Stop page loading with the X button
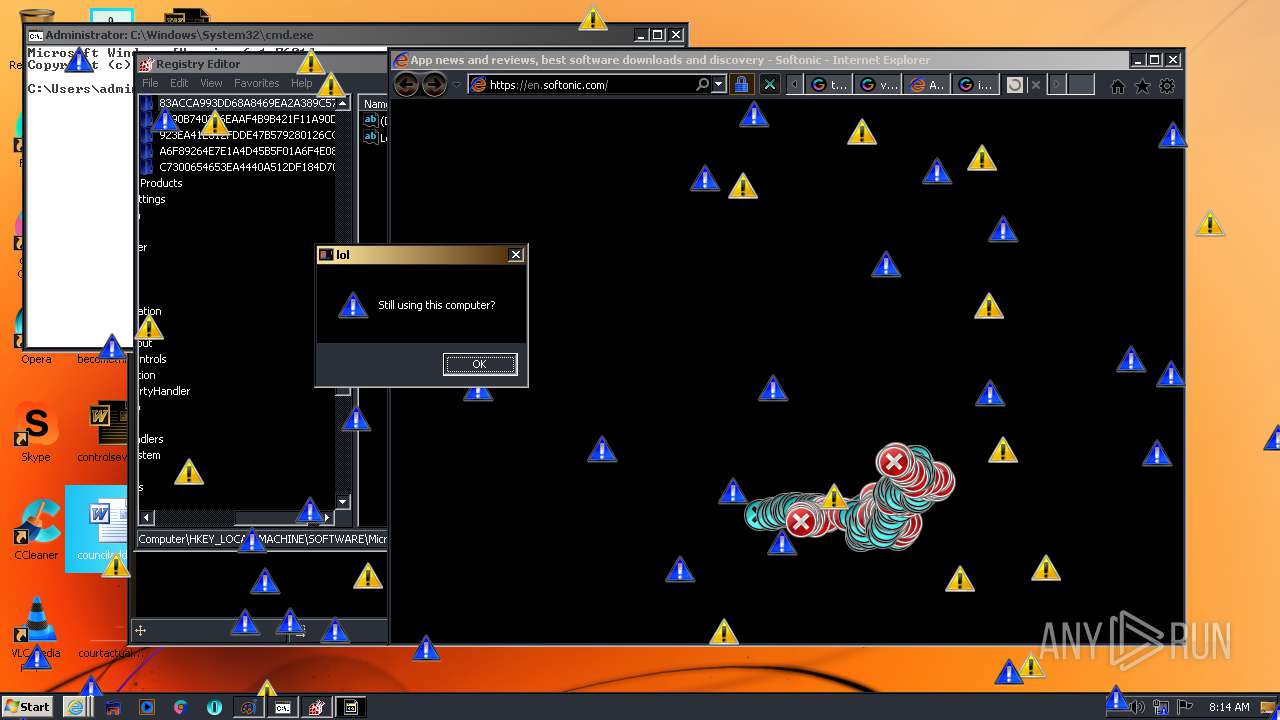The width and height of the screenshot is (1280, 720). 770,85
